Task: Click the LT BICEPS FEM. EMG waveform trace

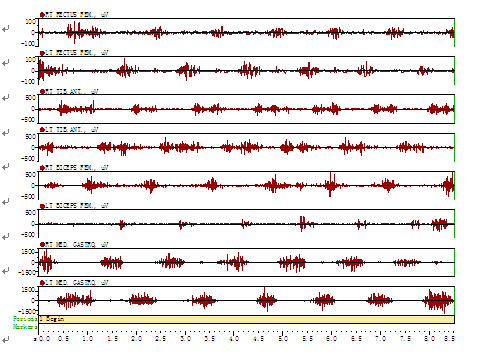Action: point(246,224)
